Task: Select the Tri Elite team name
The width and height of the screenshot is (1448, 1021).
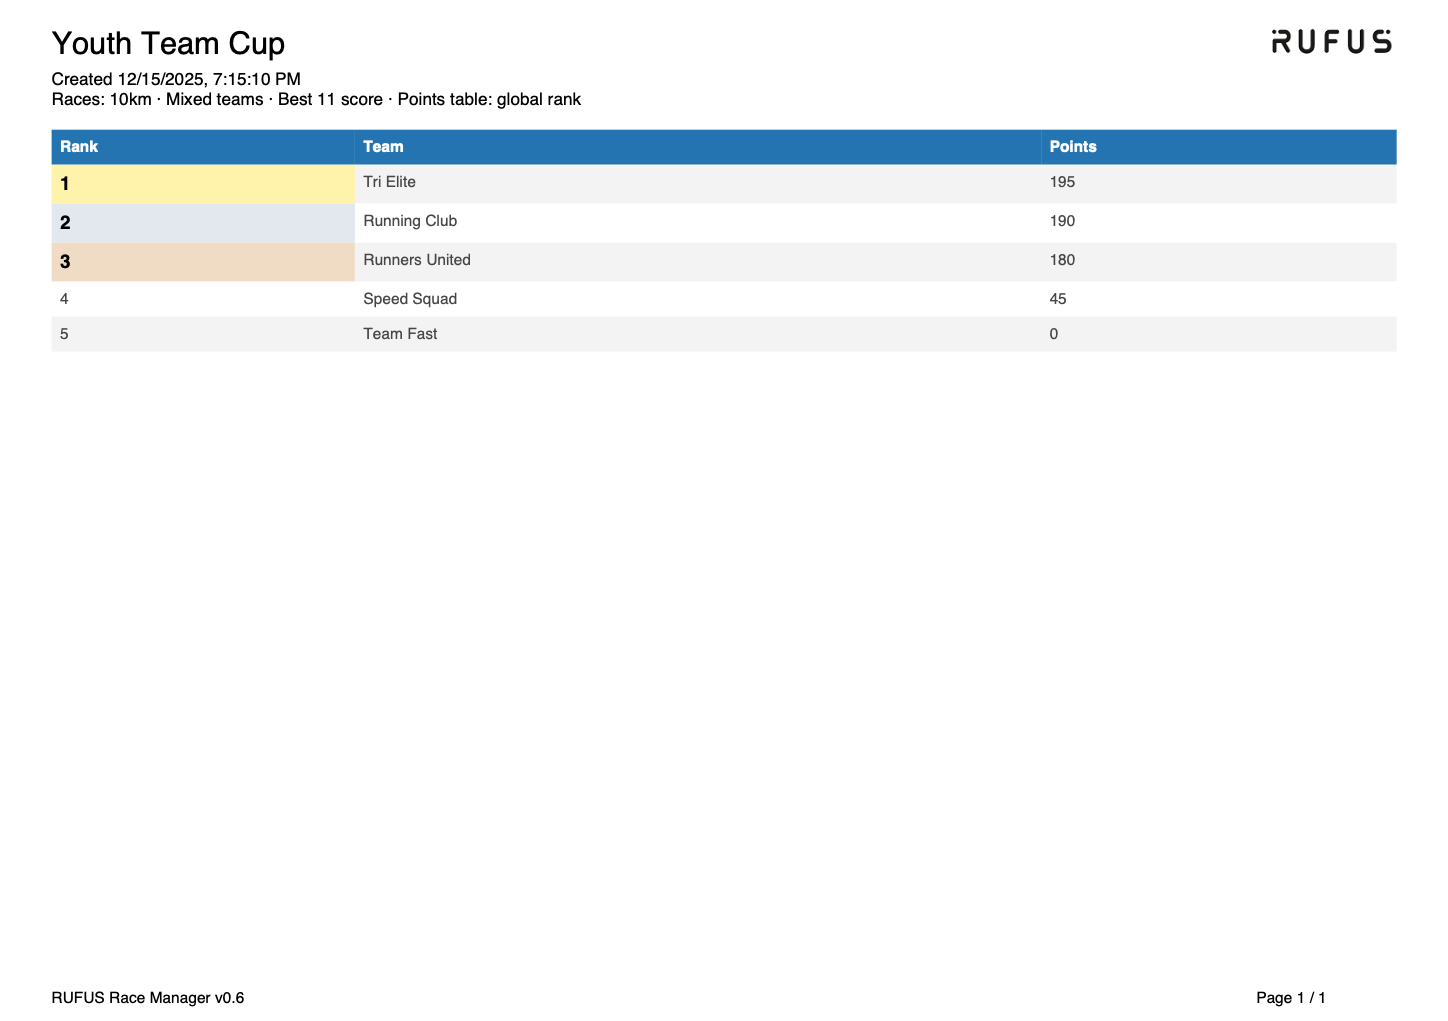Action: coord(389,182)
